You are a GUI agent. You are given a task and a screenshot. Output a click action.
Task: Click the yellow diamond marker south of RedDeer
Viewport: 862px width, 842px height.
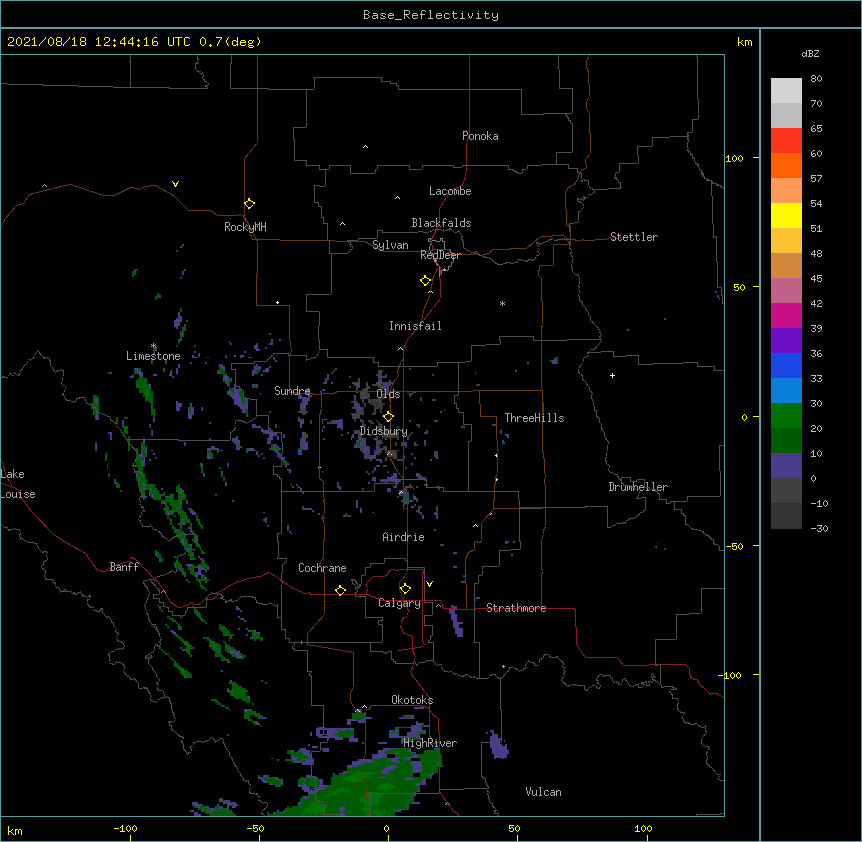click(x=425, y=281)
